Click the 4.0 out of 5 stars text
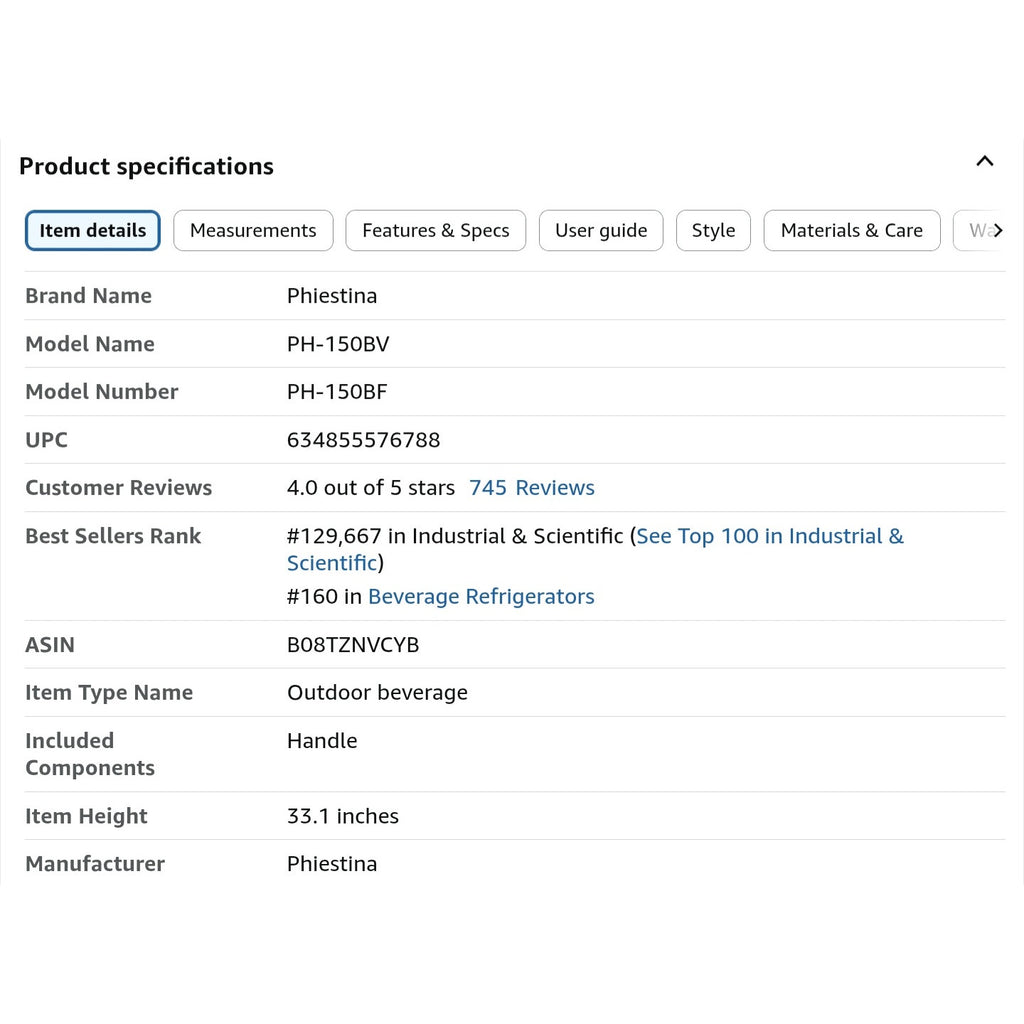This screenshot has height=1024, width=1024. pyautogui.click(x=371, y=488)
